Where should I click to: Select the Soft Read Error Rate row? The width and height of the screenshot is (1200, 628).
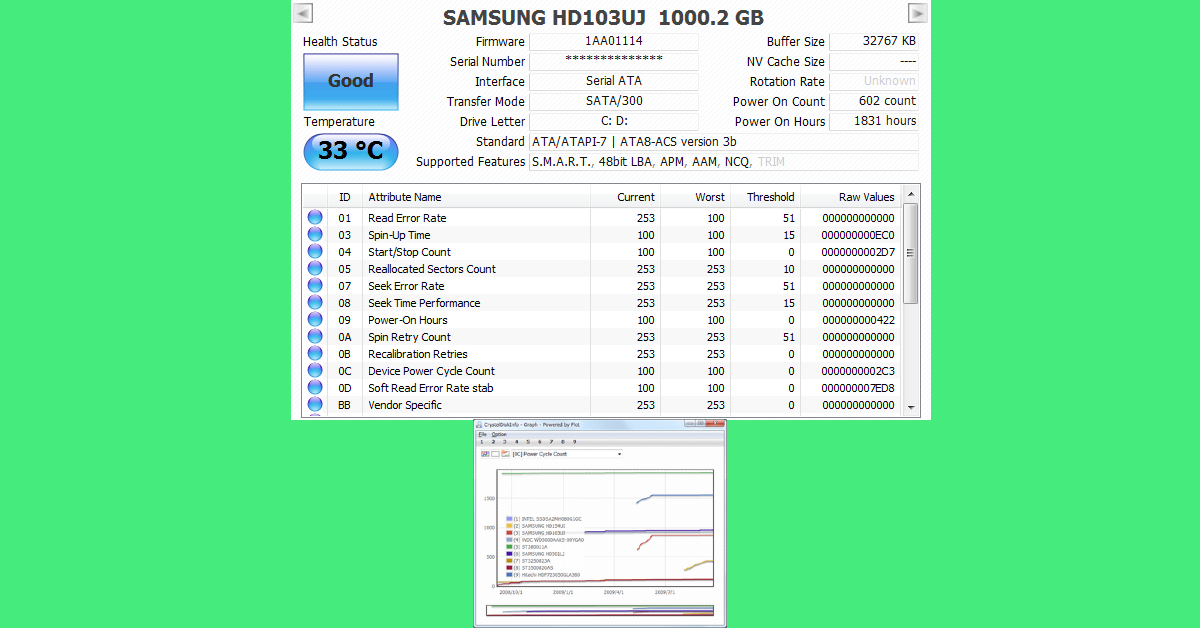coord(430,388)
